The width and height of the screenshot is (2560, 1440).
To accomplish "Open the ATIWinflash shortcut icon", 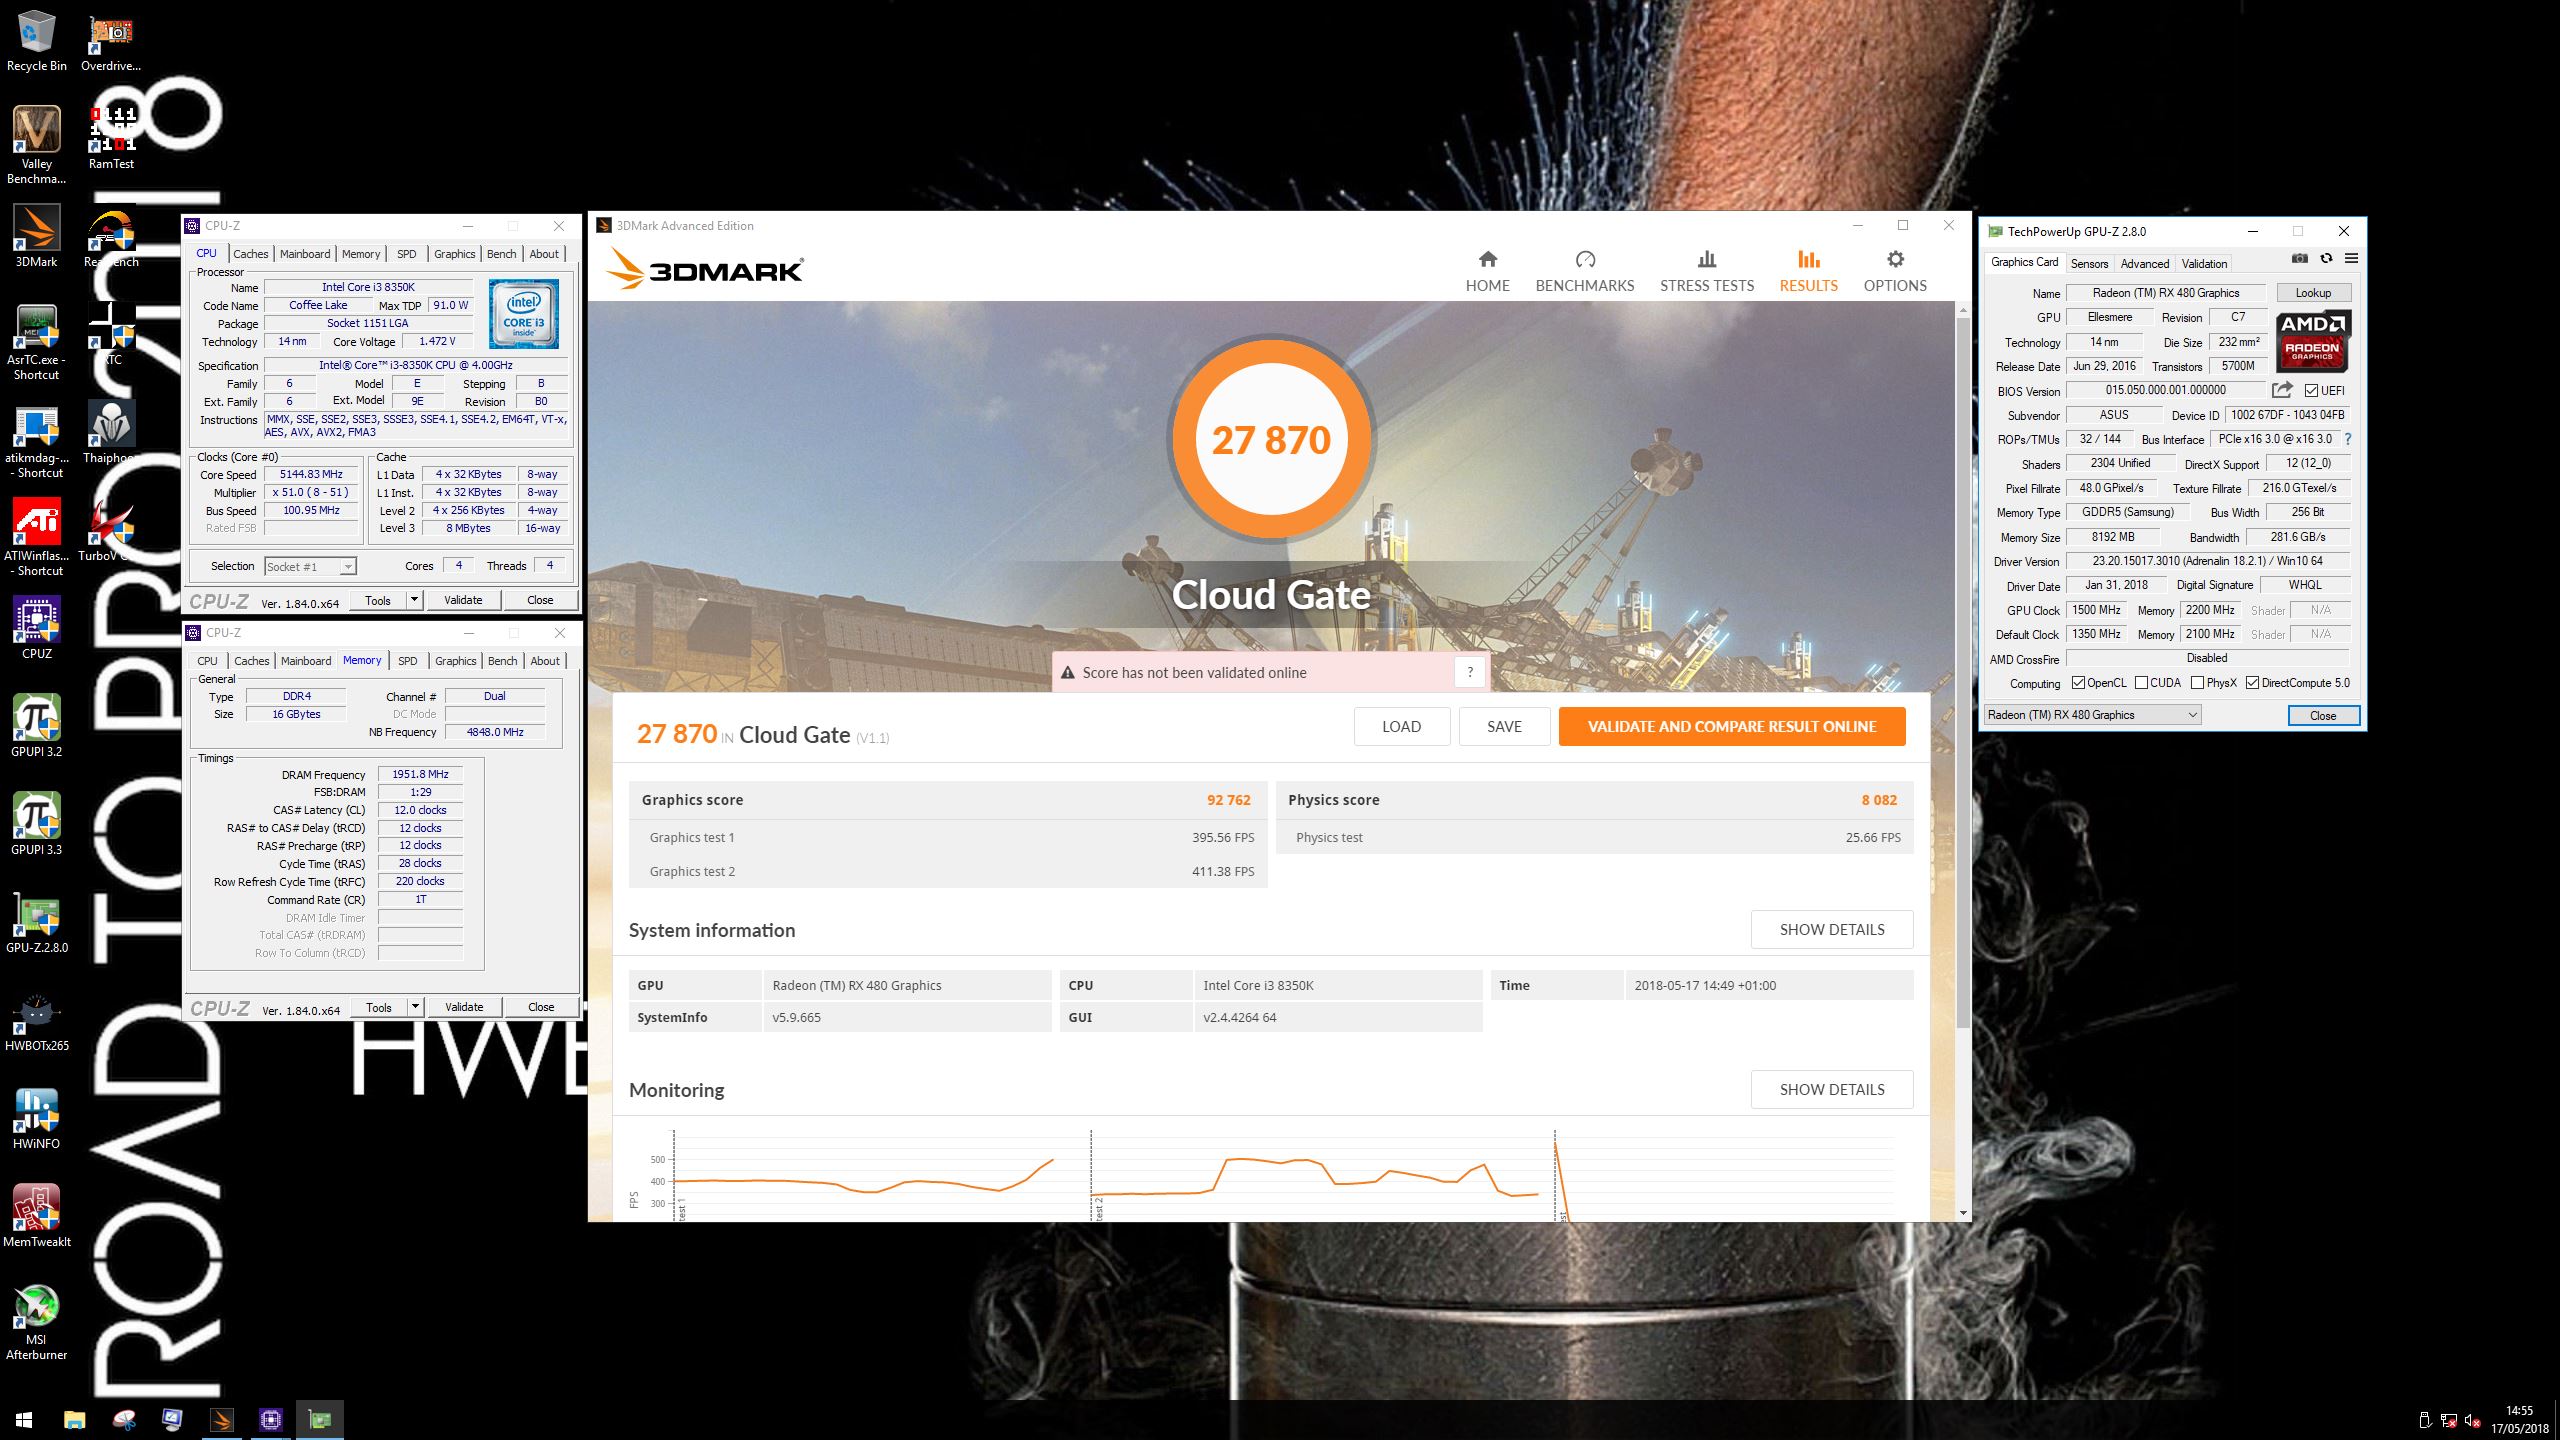I will [37, 538].
